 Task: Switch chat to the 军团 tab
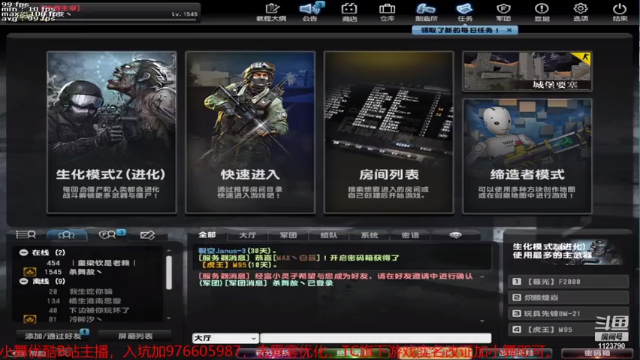[288, 235]
